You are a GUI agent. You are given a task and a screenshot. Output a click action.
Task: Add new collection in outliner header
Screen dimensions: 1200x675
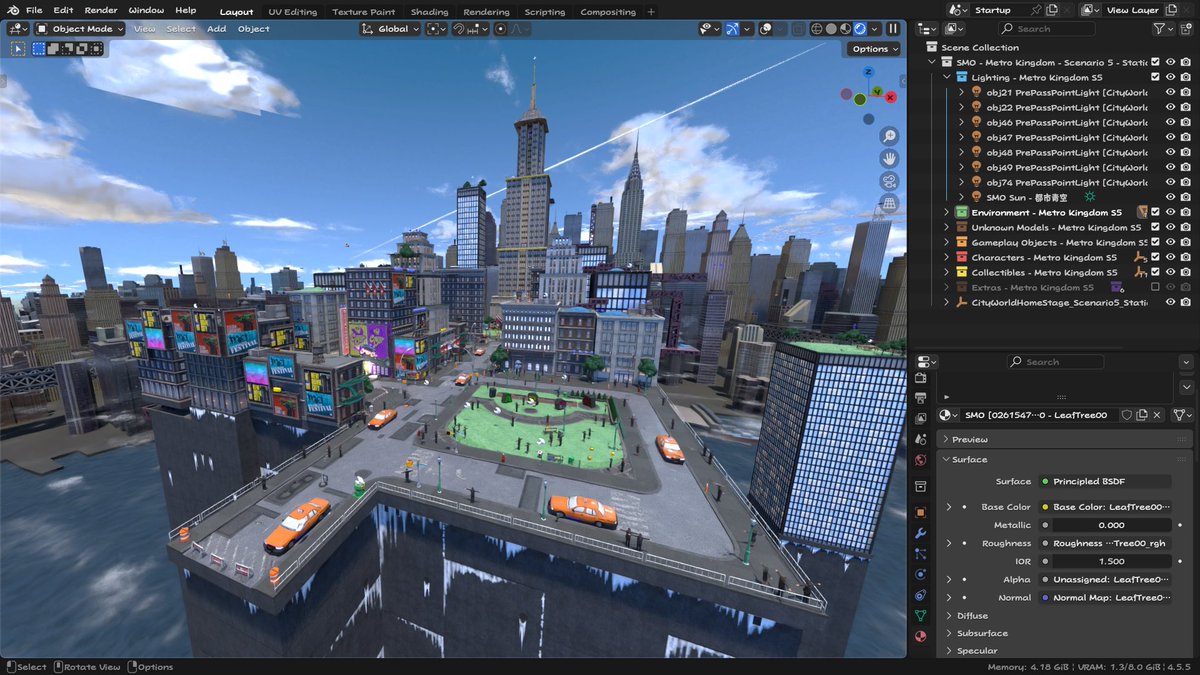coord(1186,29)
